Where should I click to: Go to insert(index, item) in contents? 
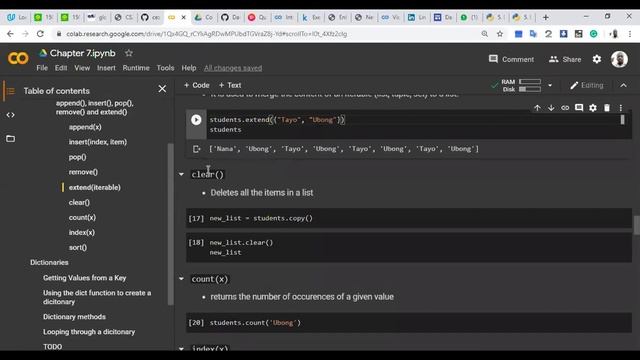click(98, 142)
